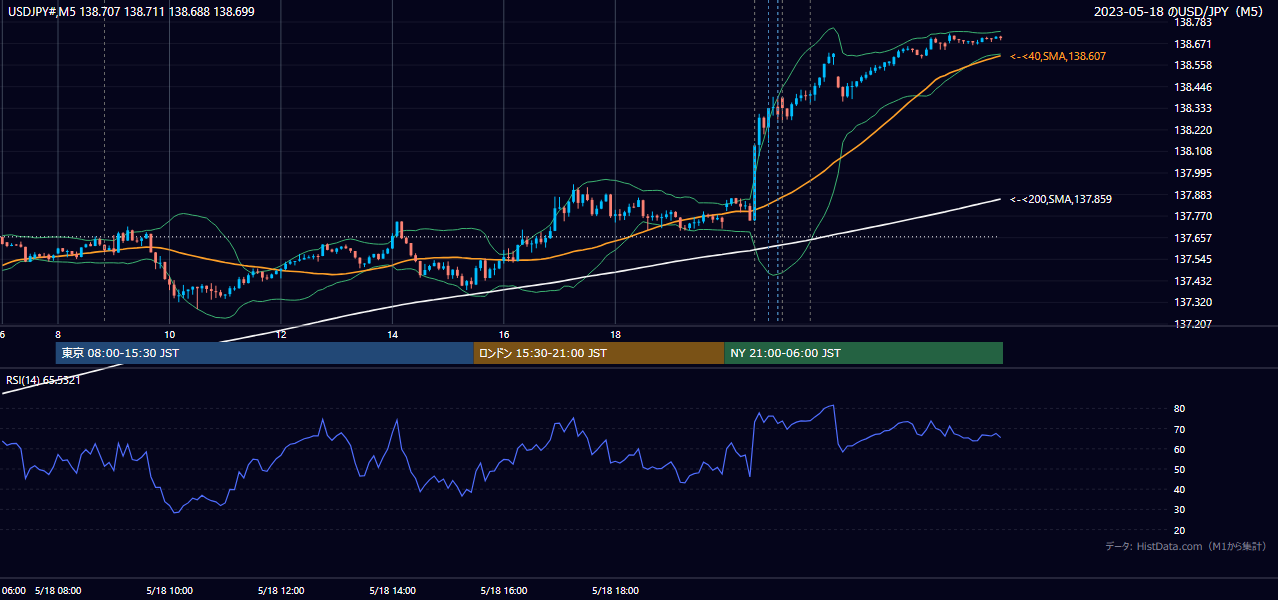Click hour label 8 under price chart
Viewport: 1278px width, 600px height.
[58, 334]
